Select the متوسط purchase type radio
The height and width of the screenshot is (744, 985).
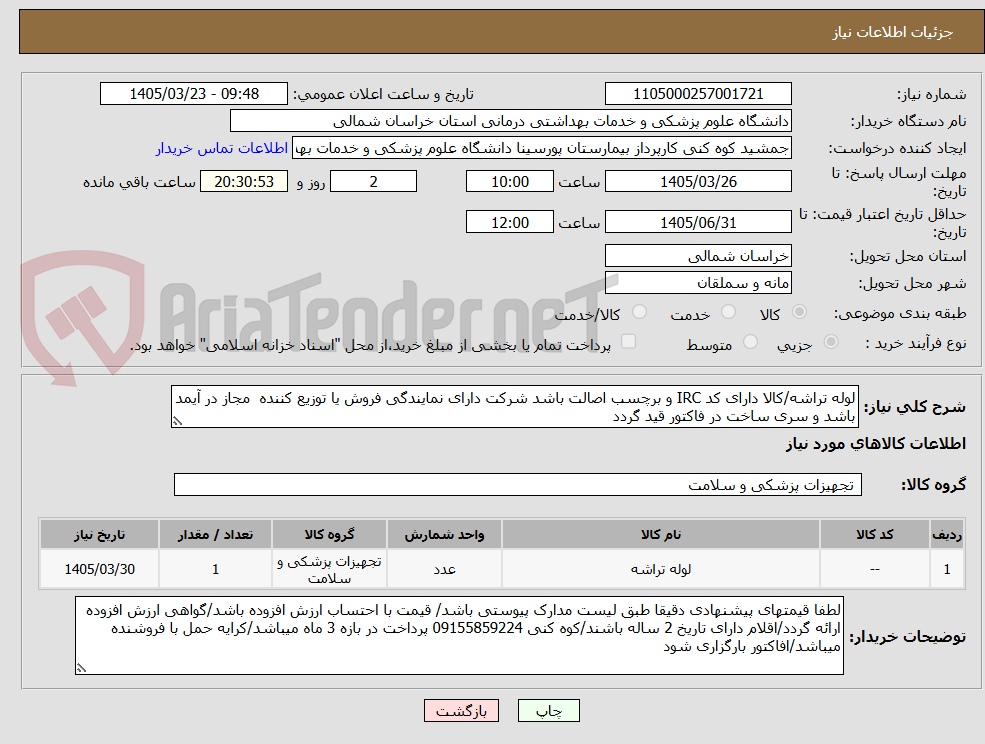coord(750,342)
